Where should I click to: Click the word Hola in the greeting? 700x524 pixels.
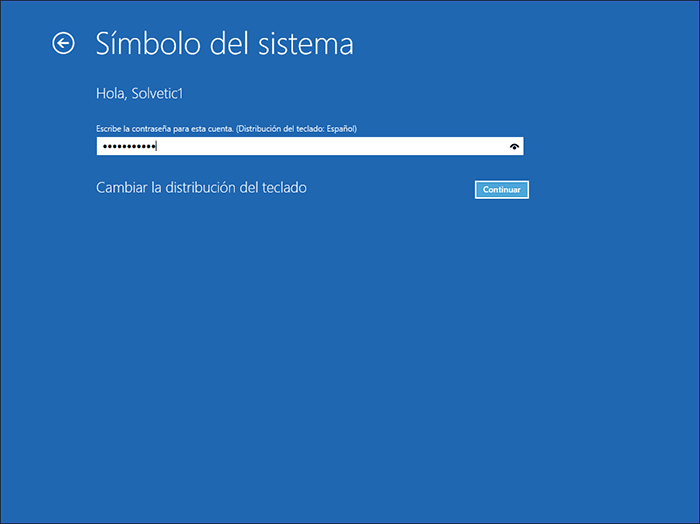click(x=109, y=94)
